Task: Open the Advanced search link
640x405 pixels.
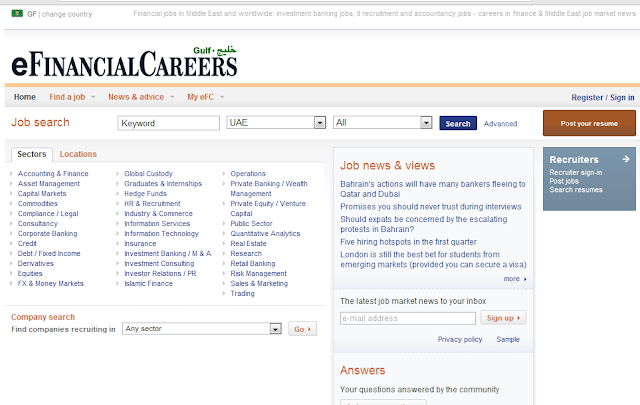Action: point(500,124)
